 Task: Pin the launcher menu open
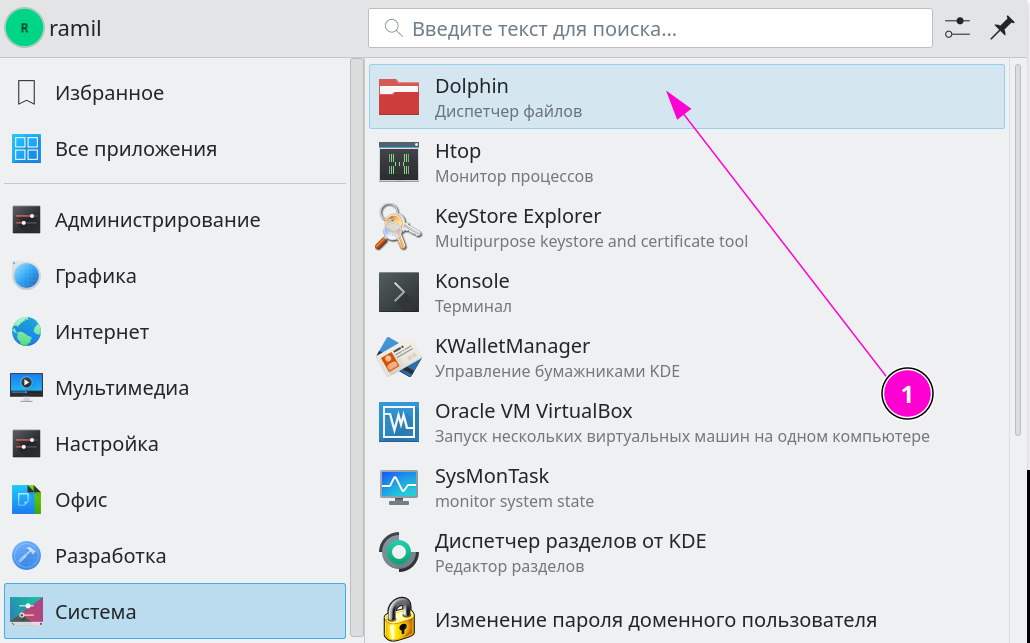pos(1002,28)
